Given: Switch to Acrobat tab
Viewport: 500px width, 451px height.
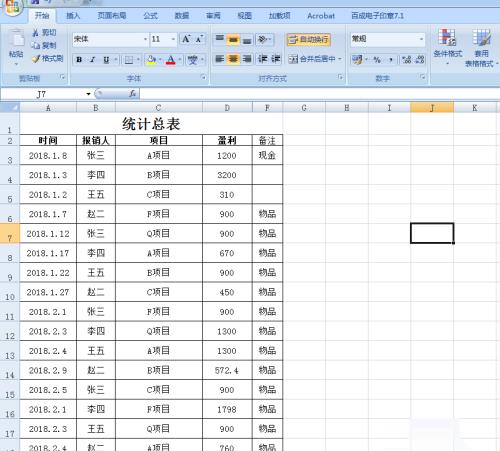Looking at the screenshot, I should [321, 16].
